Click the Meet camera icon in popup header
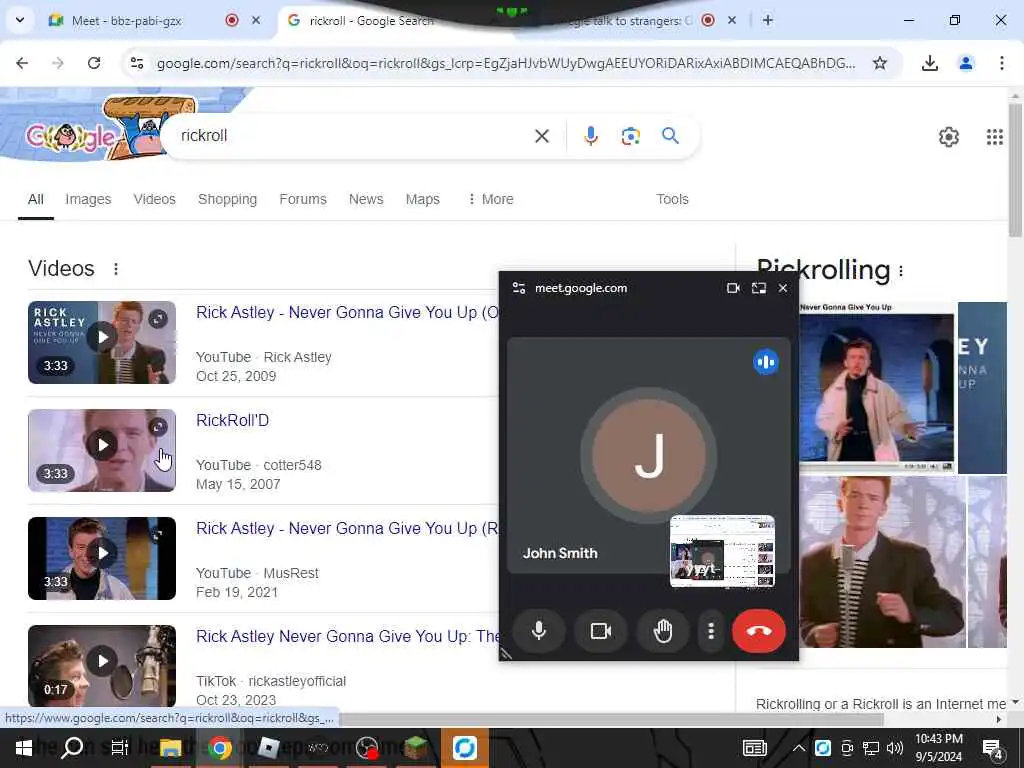1024x768 pixels. [733, 288]
